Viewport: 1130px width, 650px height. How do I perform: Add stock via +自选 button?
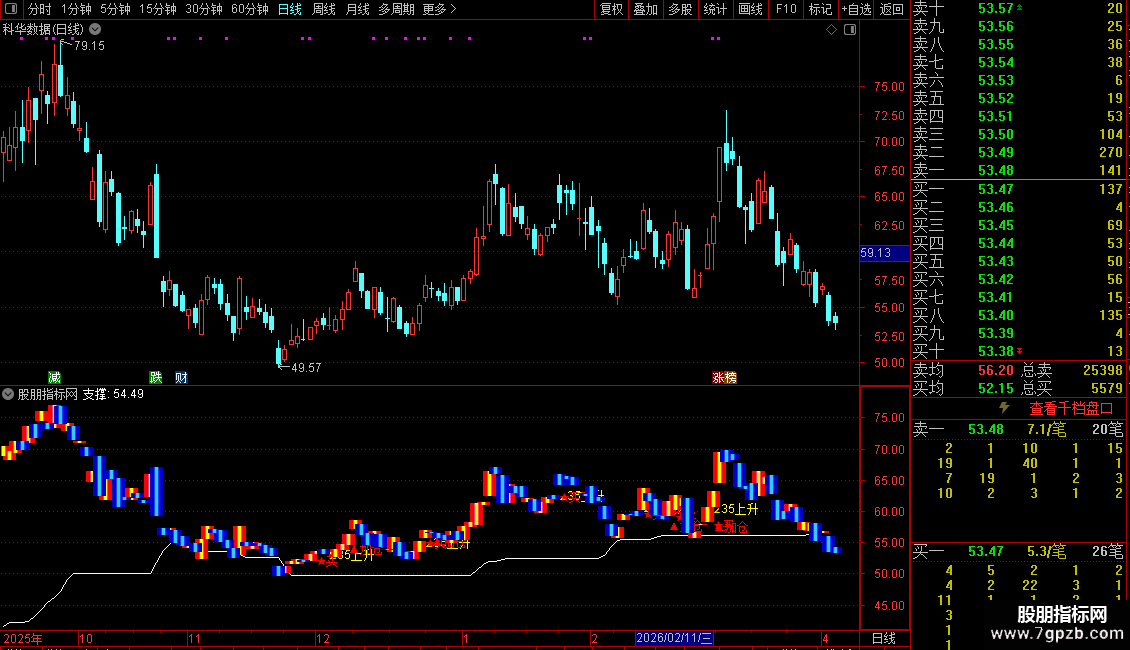(x=856, y=9)
